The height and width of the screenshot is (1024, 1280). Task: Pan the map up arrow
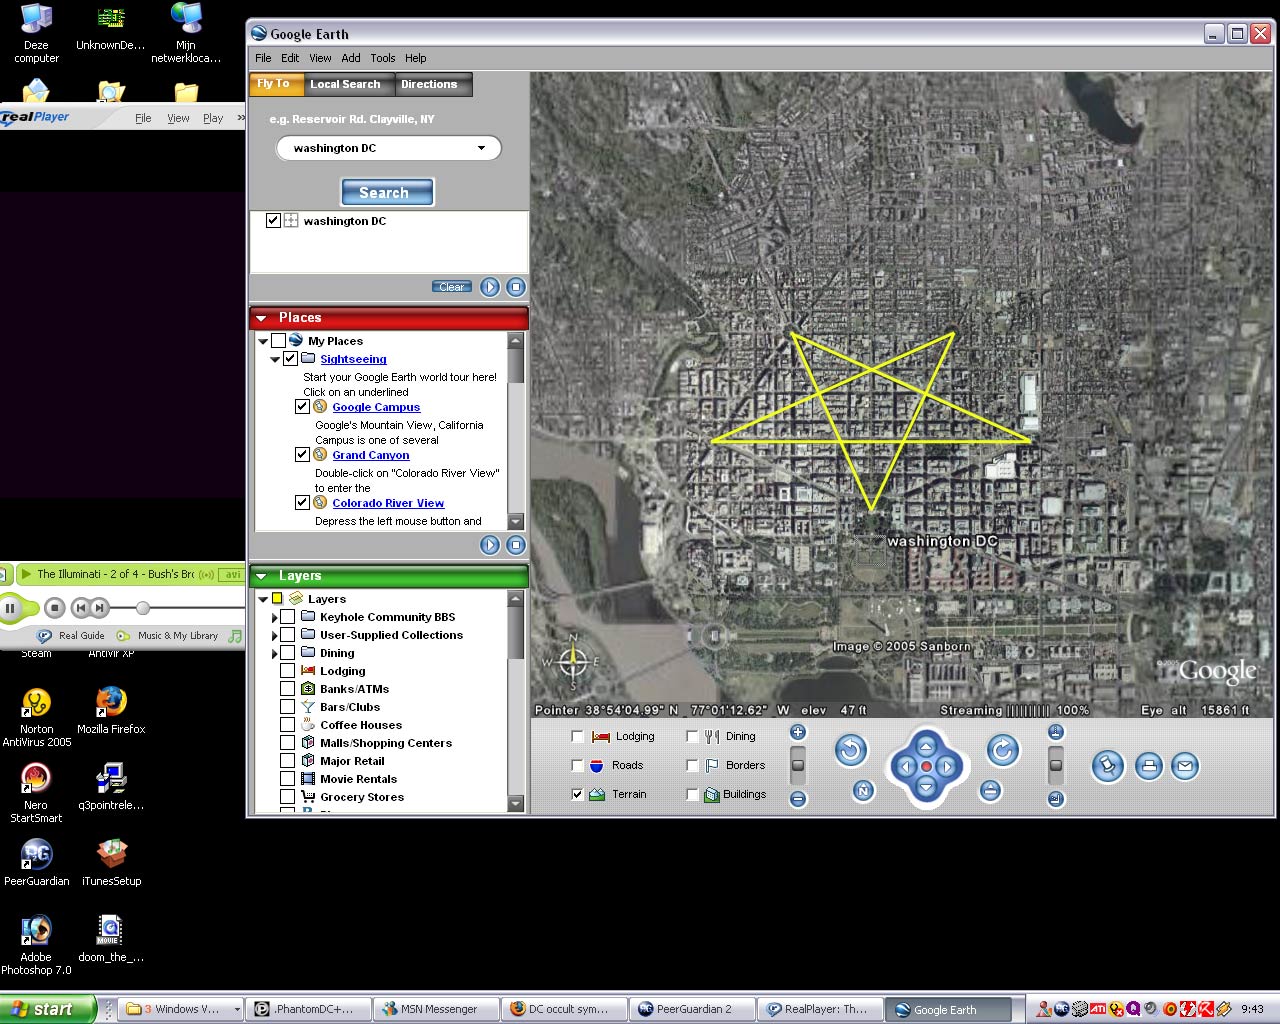[926, 746]
